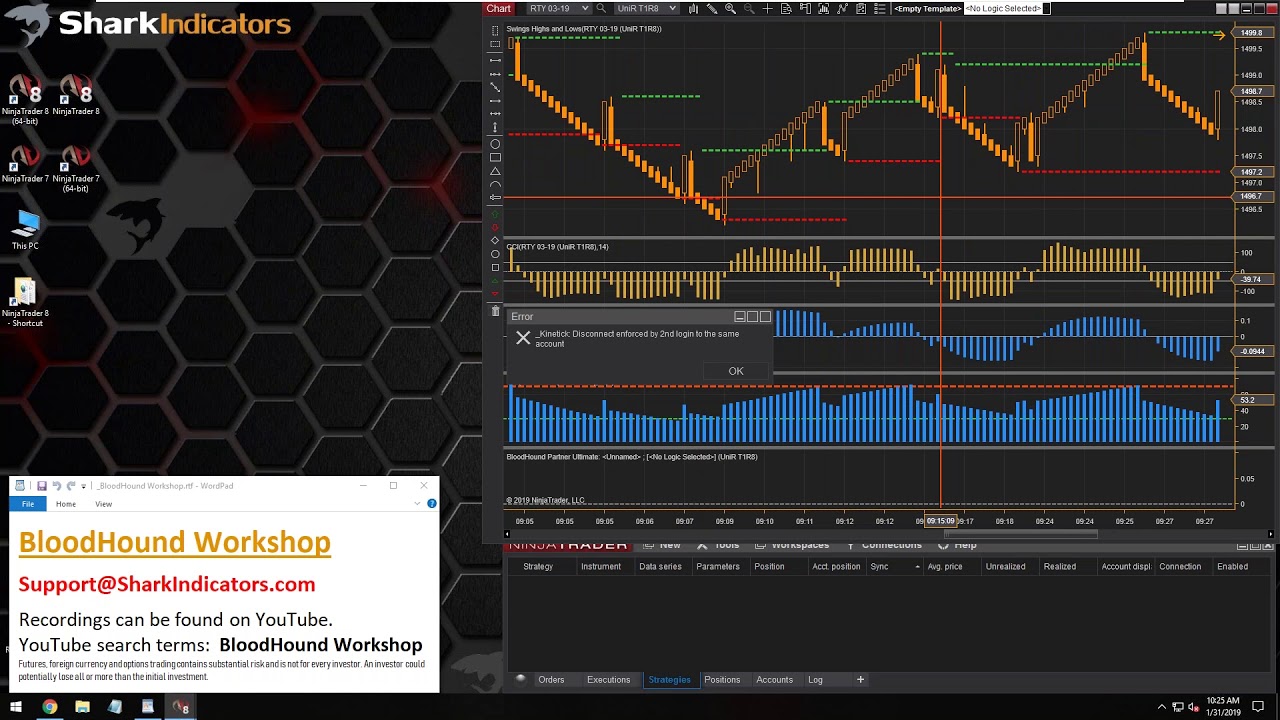
Task: Select the drawing tools pencil icon
Action: (712, 8)
